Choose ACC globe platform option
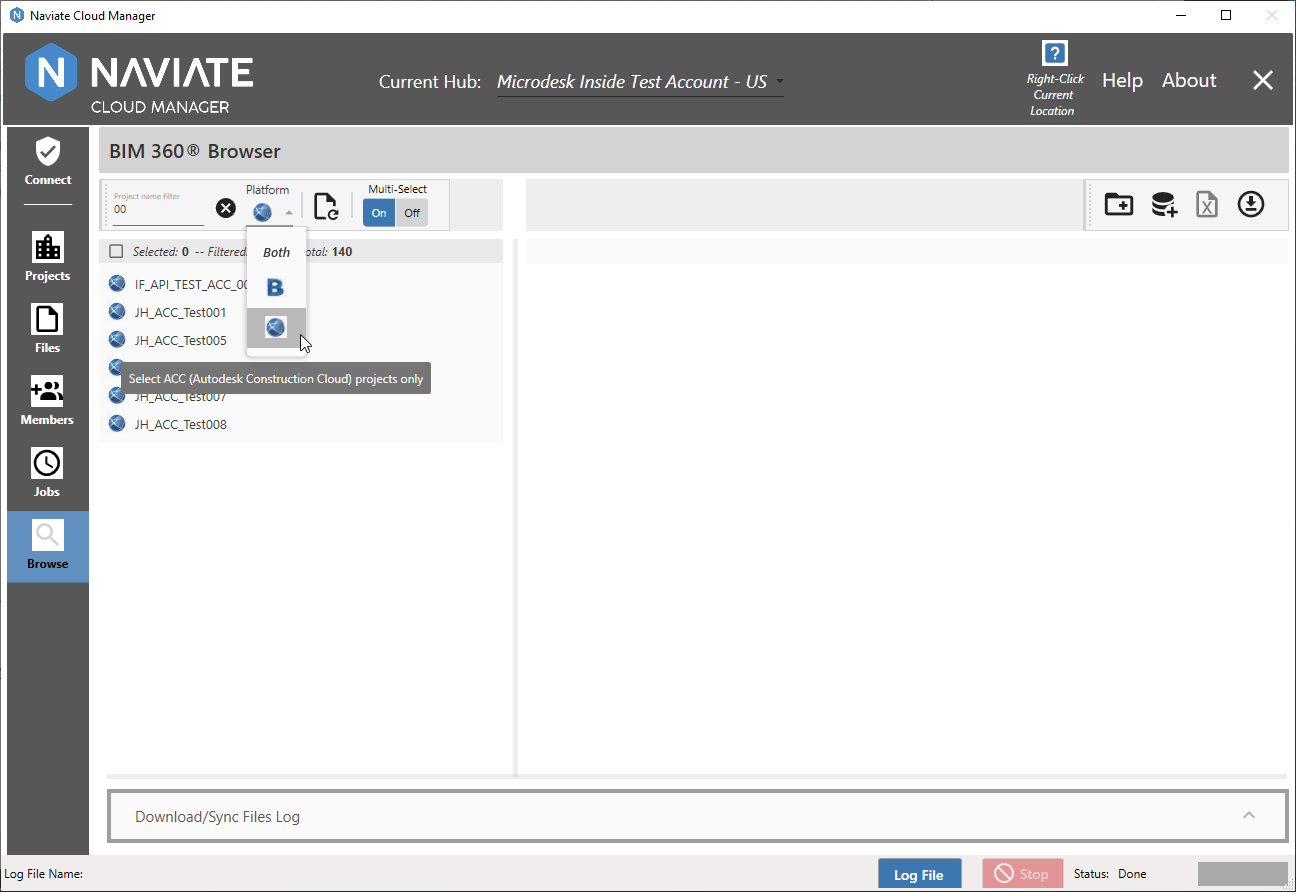1296x892 pixels. pyautogui.click(x=276, y=327)
